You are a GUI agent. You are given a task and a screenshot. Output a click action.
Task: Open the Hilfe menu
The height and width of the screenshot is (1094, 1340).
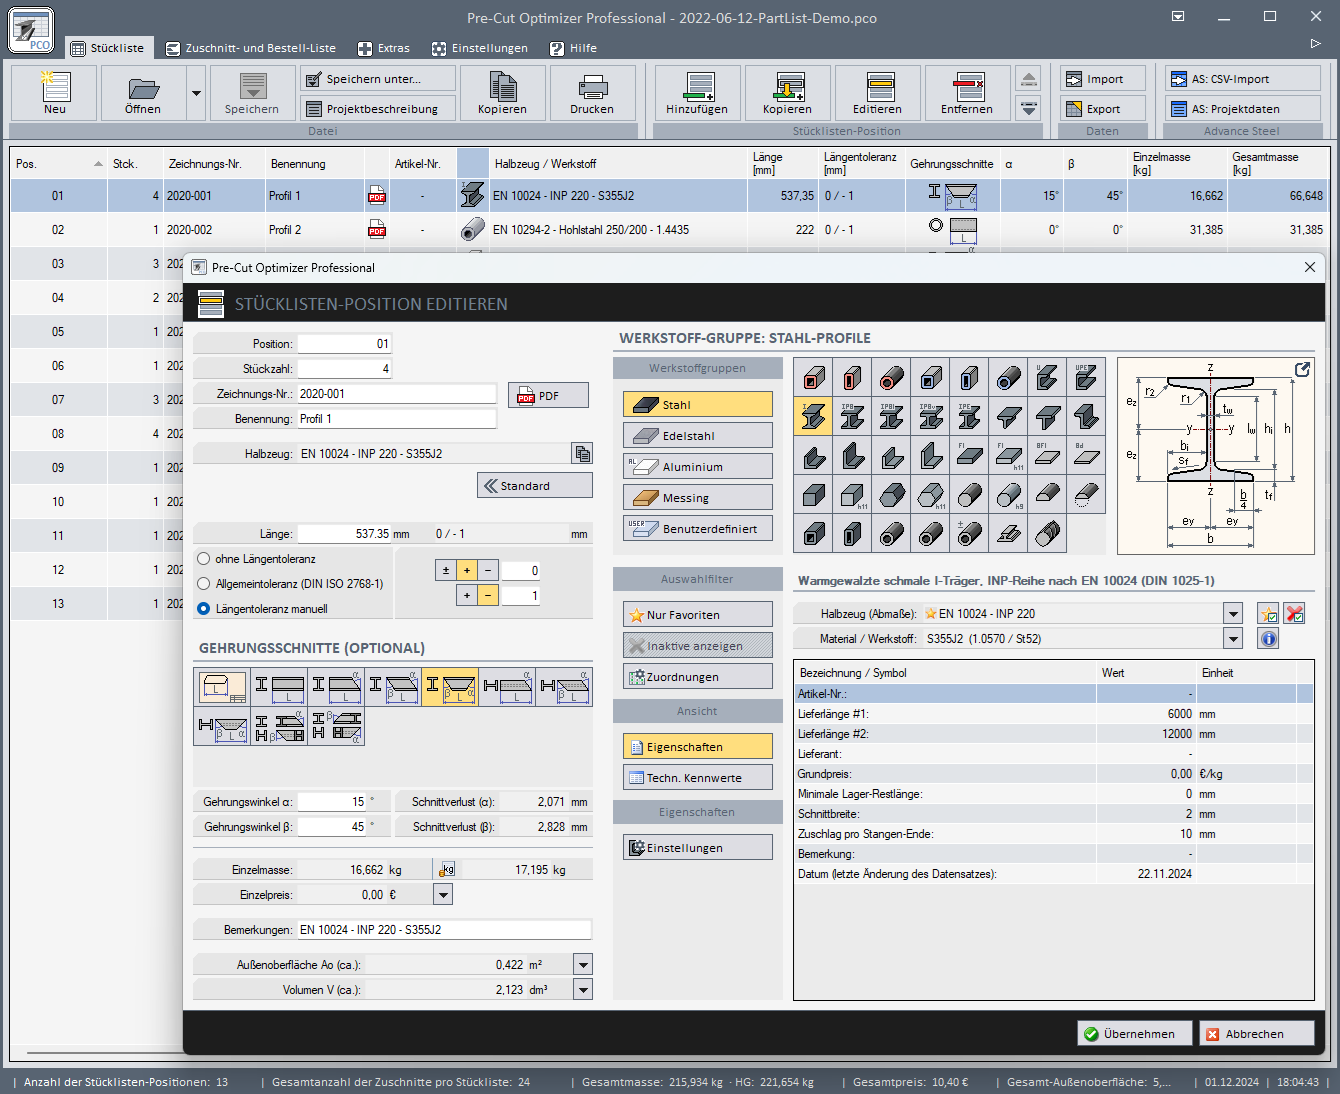(x=573, y=48)
